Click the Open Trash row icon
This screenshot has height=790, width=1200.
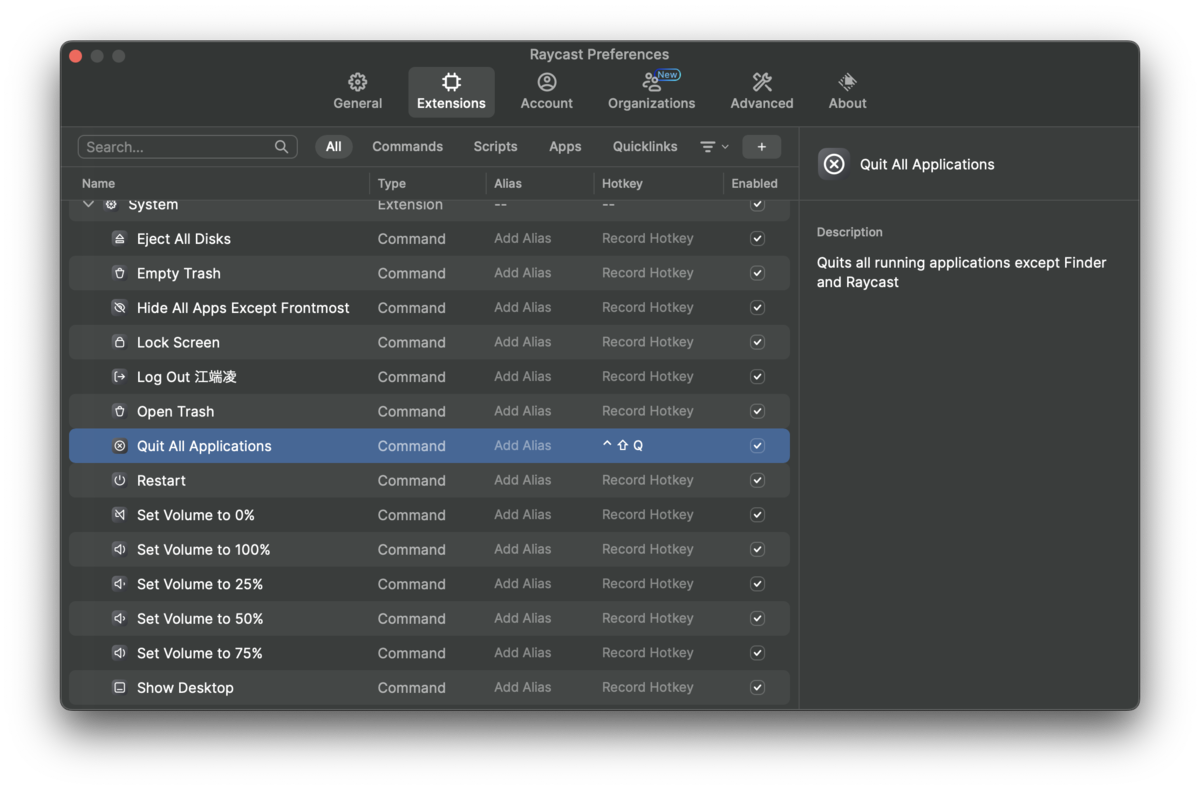119,411
